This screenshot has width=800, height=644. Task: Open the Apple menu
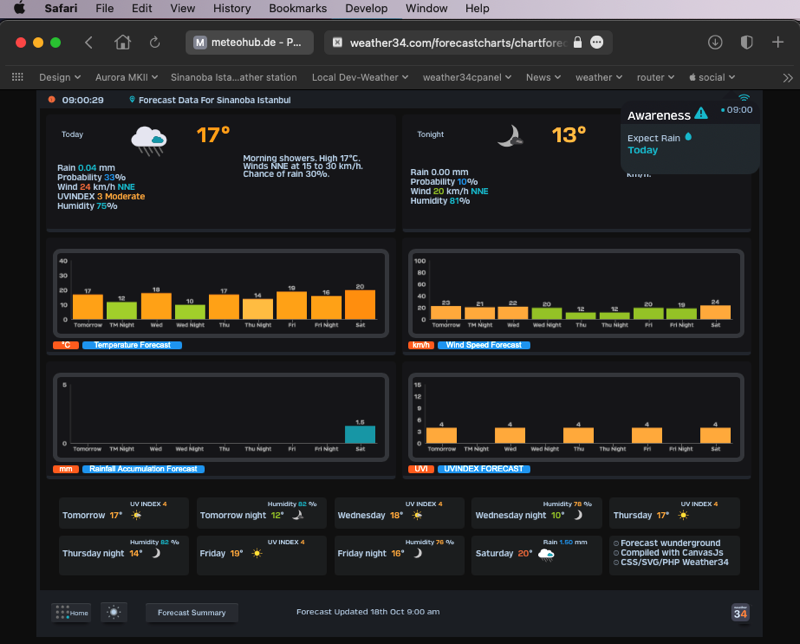(x=19, y=8)
